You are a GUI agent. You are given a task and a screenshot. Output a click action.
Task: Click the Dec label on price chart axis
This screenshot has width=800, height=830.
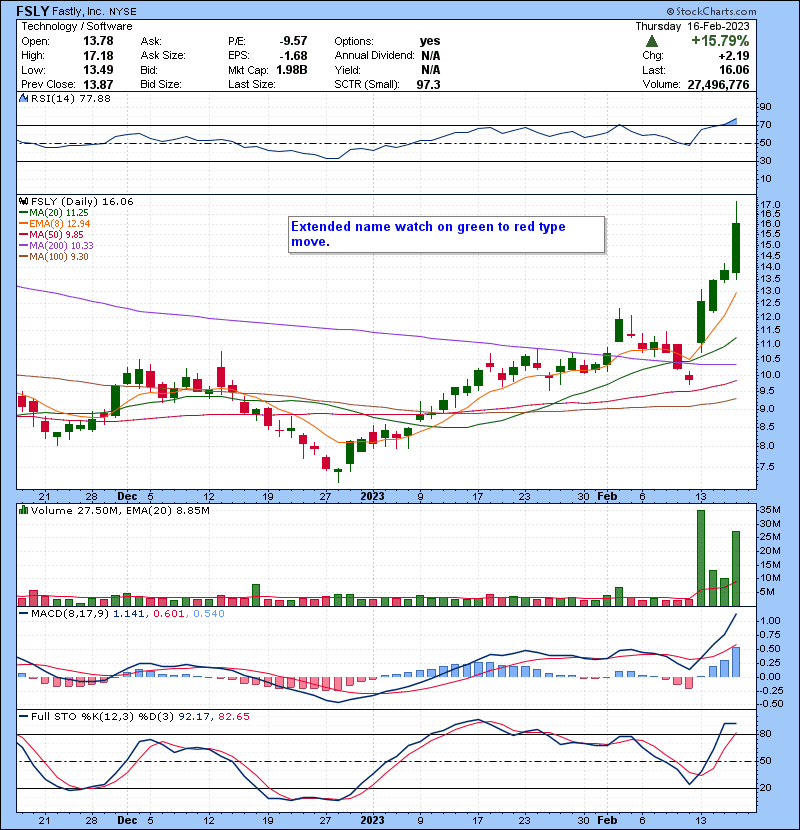(x=127, y=497)
